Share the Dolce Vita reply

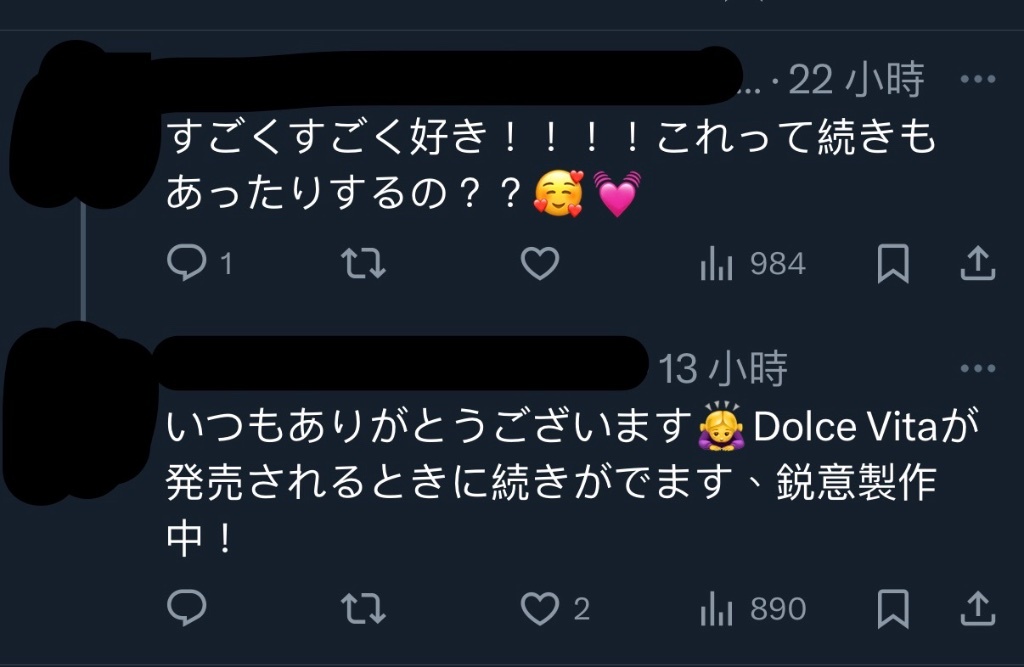point(978,608)
